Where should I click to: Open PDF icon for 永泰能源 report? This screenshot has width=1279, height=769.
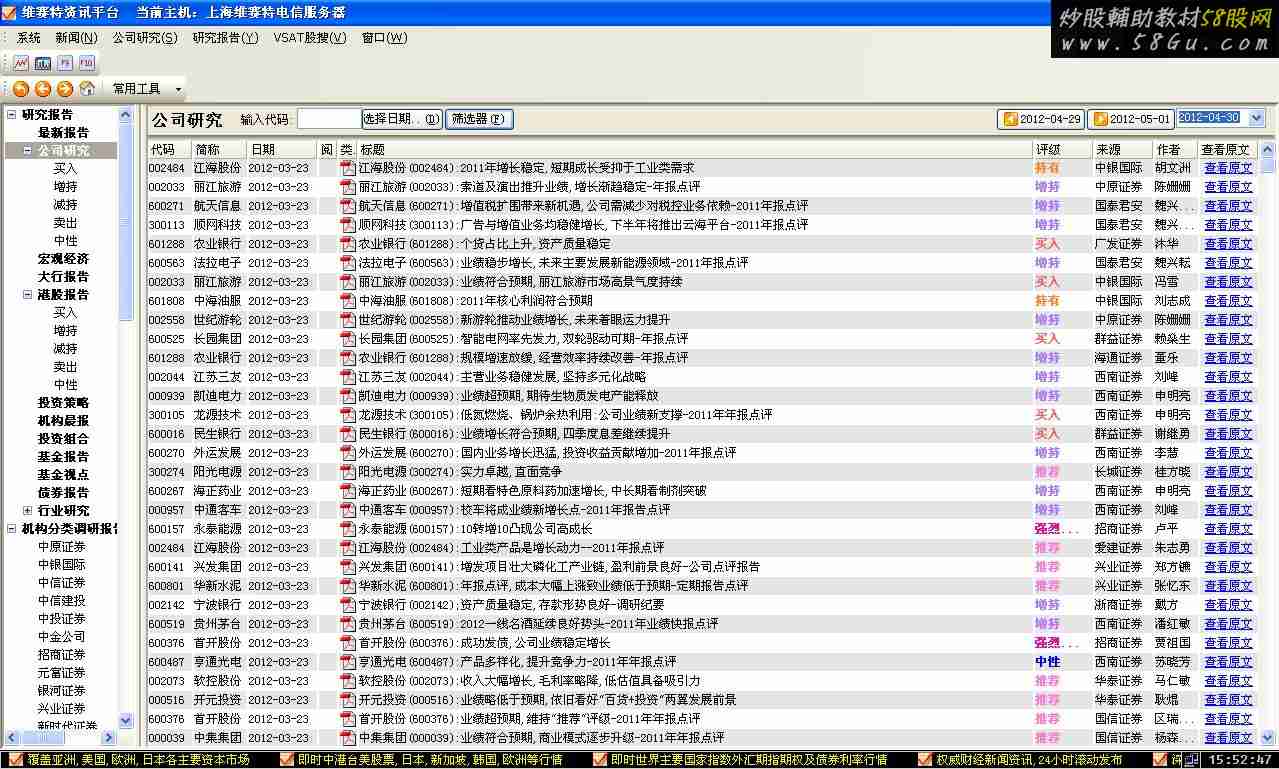pyautogui.click(x=348, y=529)
